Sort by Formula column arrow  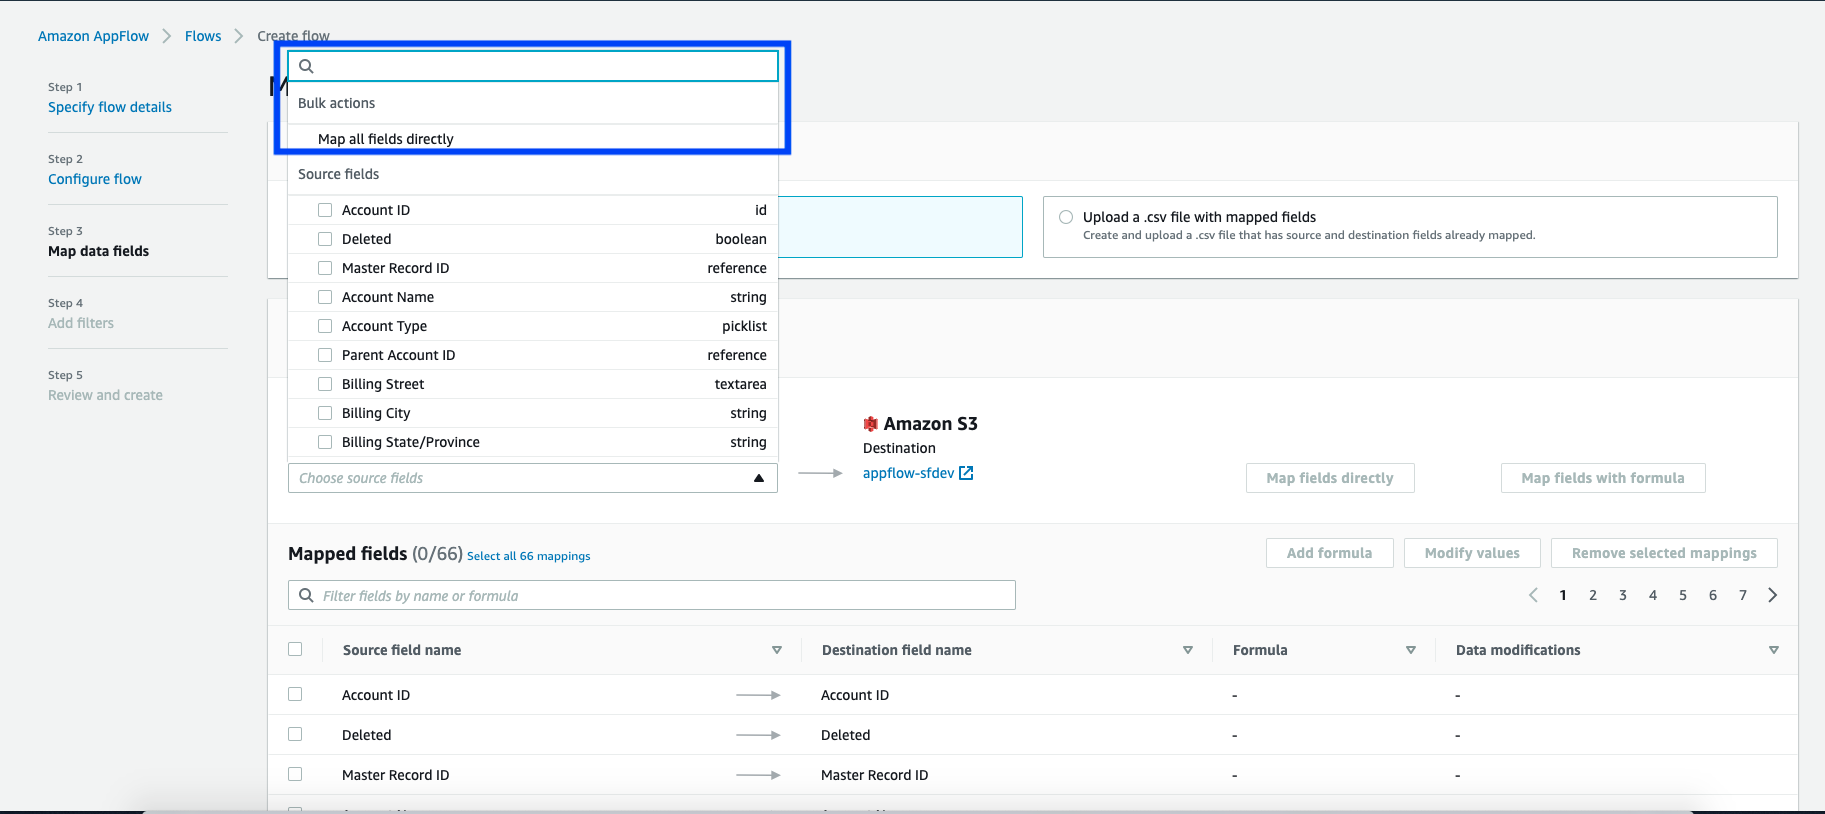[1411, 650]
